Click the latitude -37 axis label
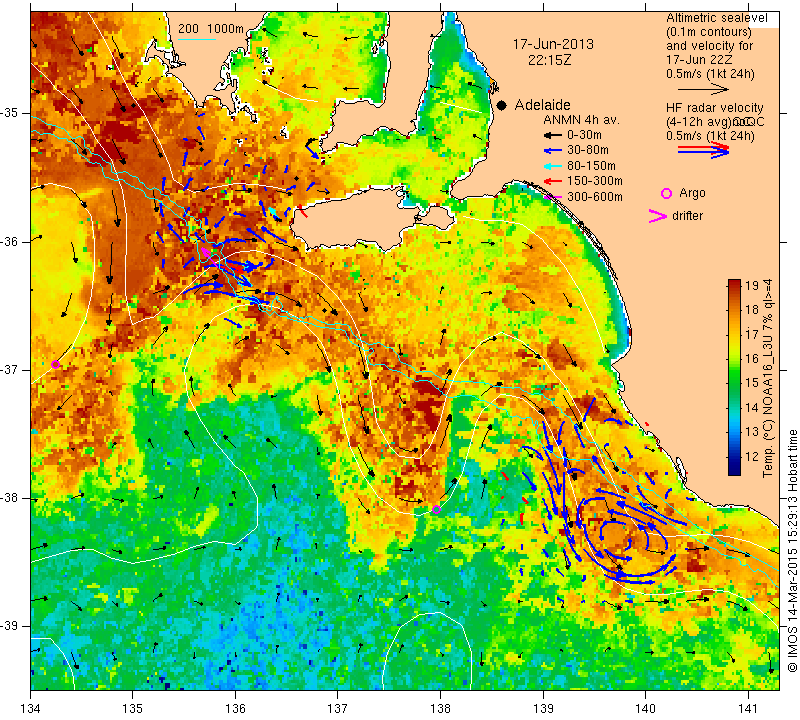 point(10,369)
